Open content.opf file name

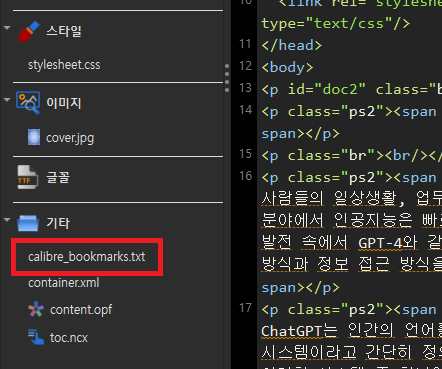(81, 310)
